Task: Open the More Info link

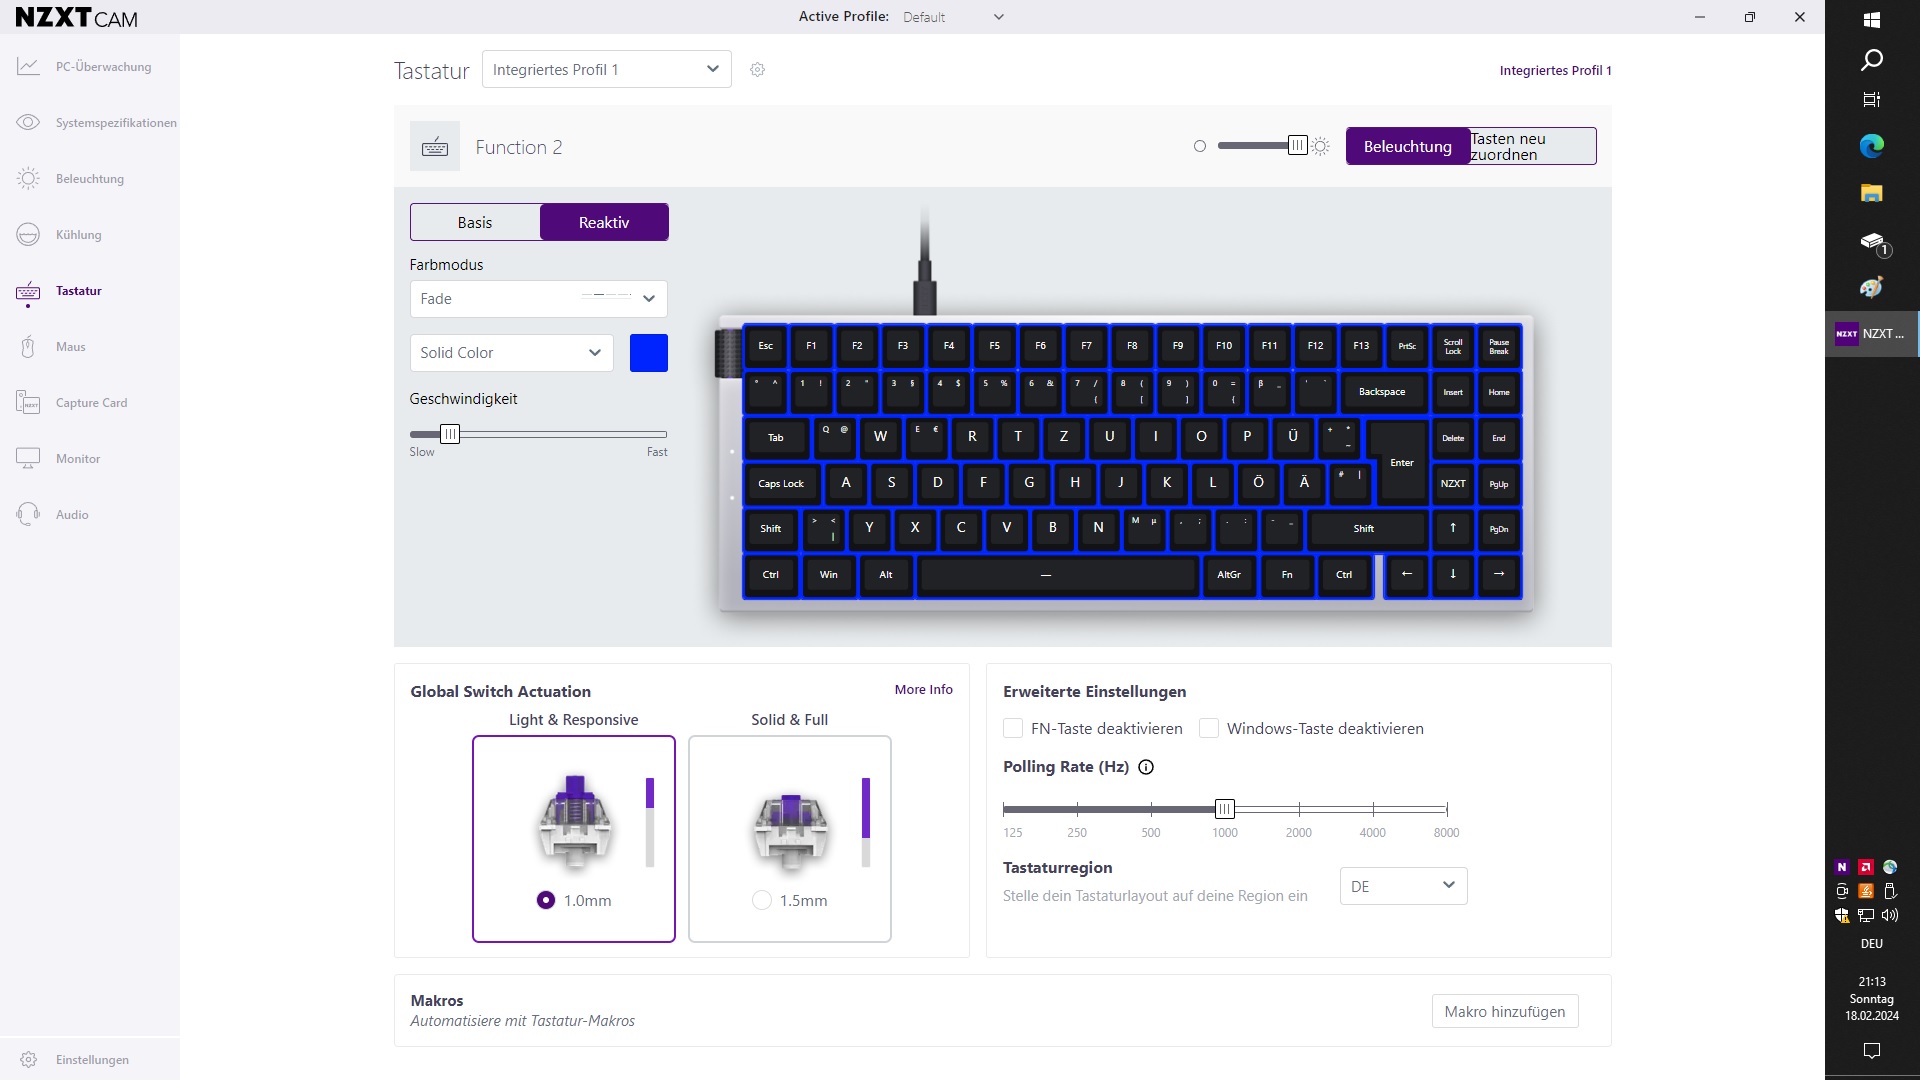Action: [x=923, y=689]
